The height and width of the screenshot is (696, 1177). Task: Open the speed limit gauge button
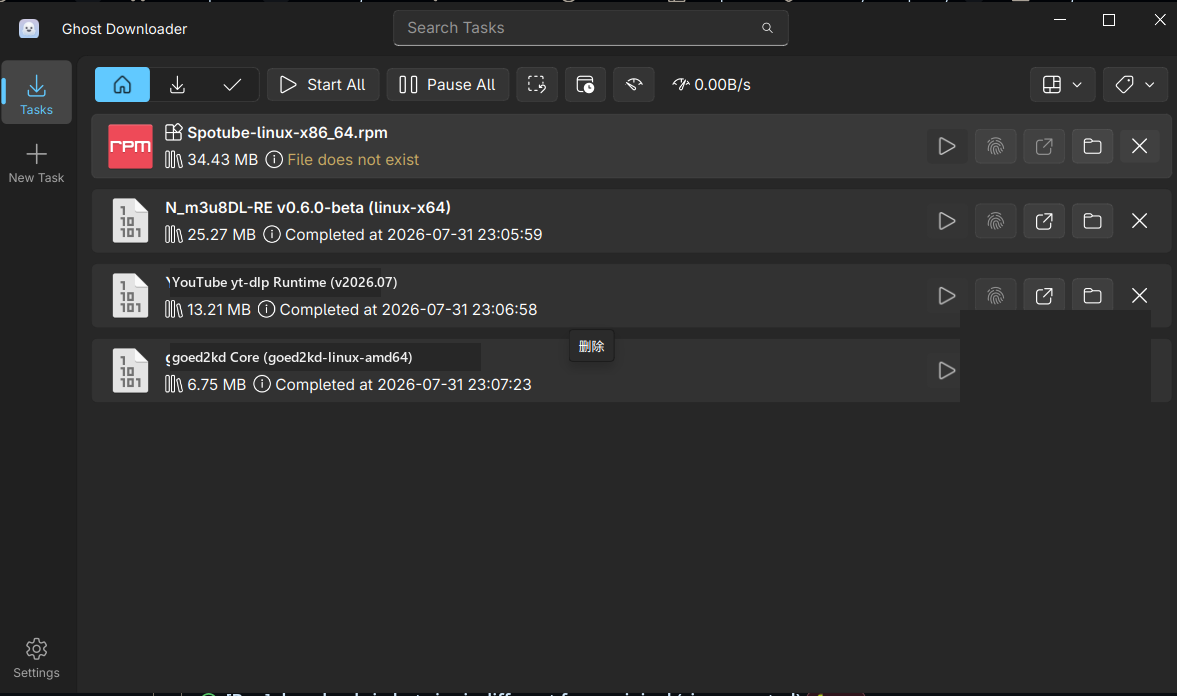634,85
